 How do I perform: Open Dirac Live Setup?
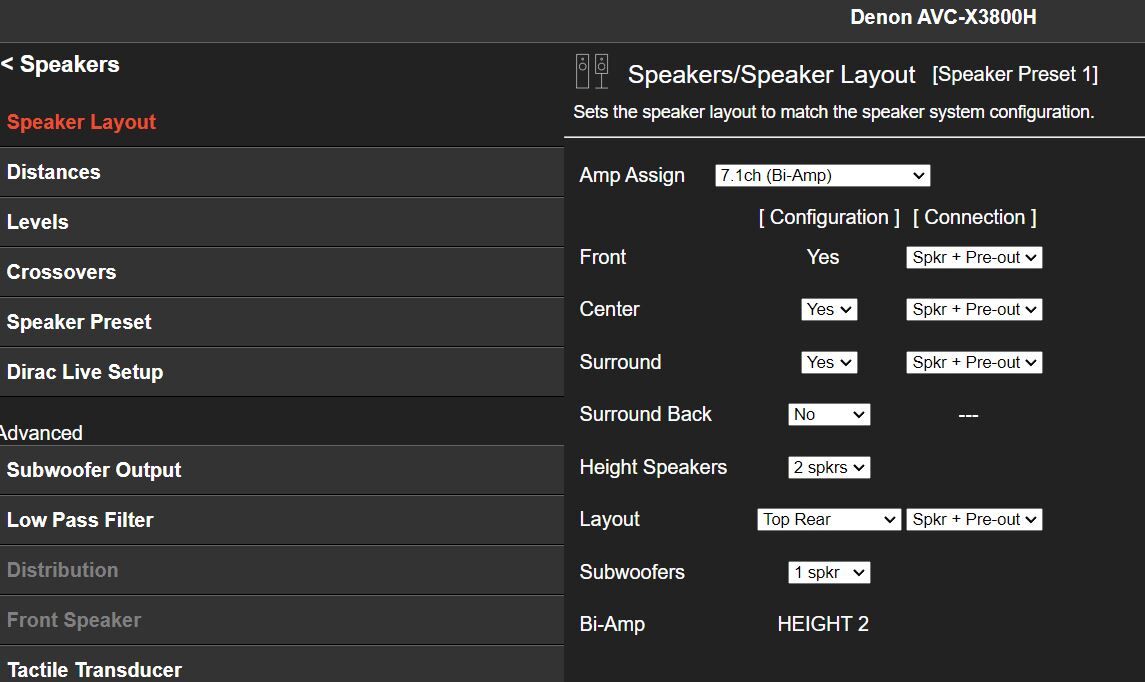[85, 372]
